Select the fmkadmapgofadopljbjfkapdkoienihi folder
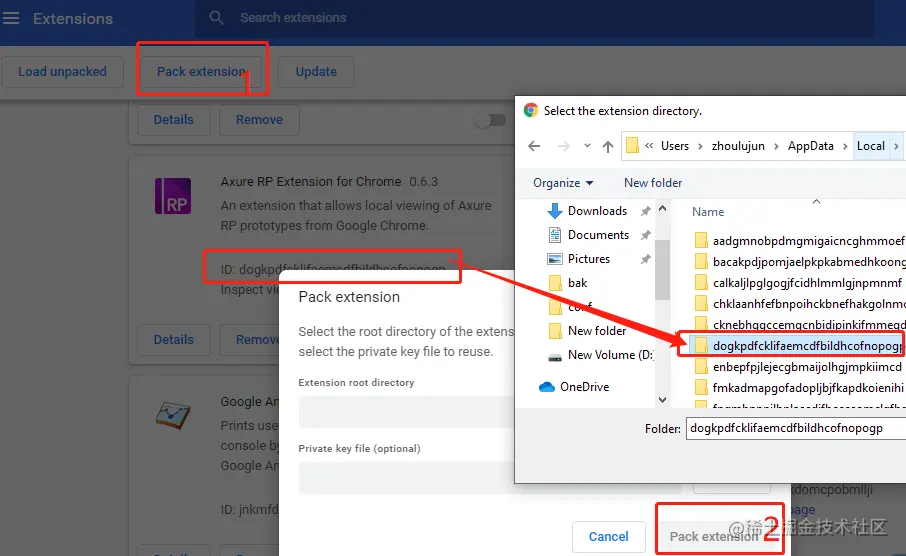 800,387
